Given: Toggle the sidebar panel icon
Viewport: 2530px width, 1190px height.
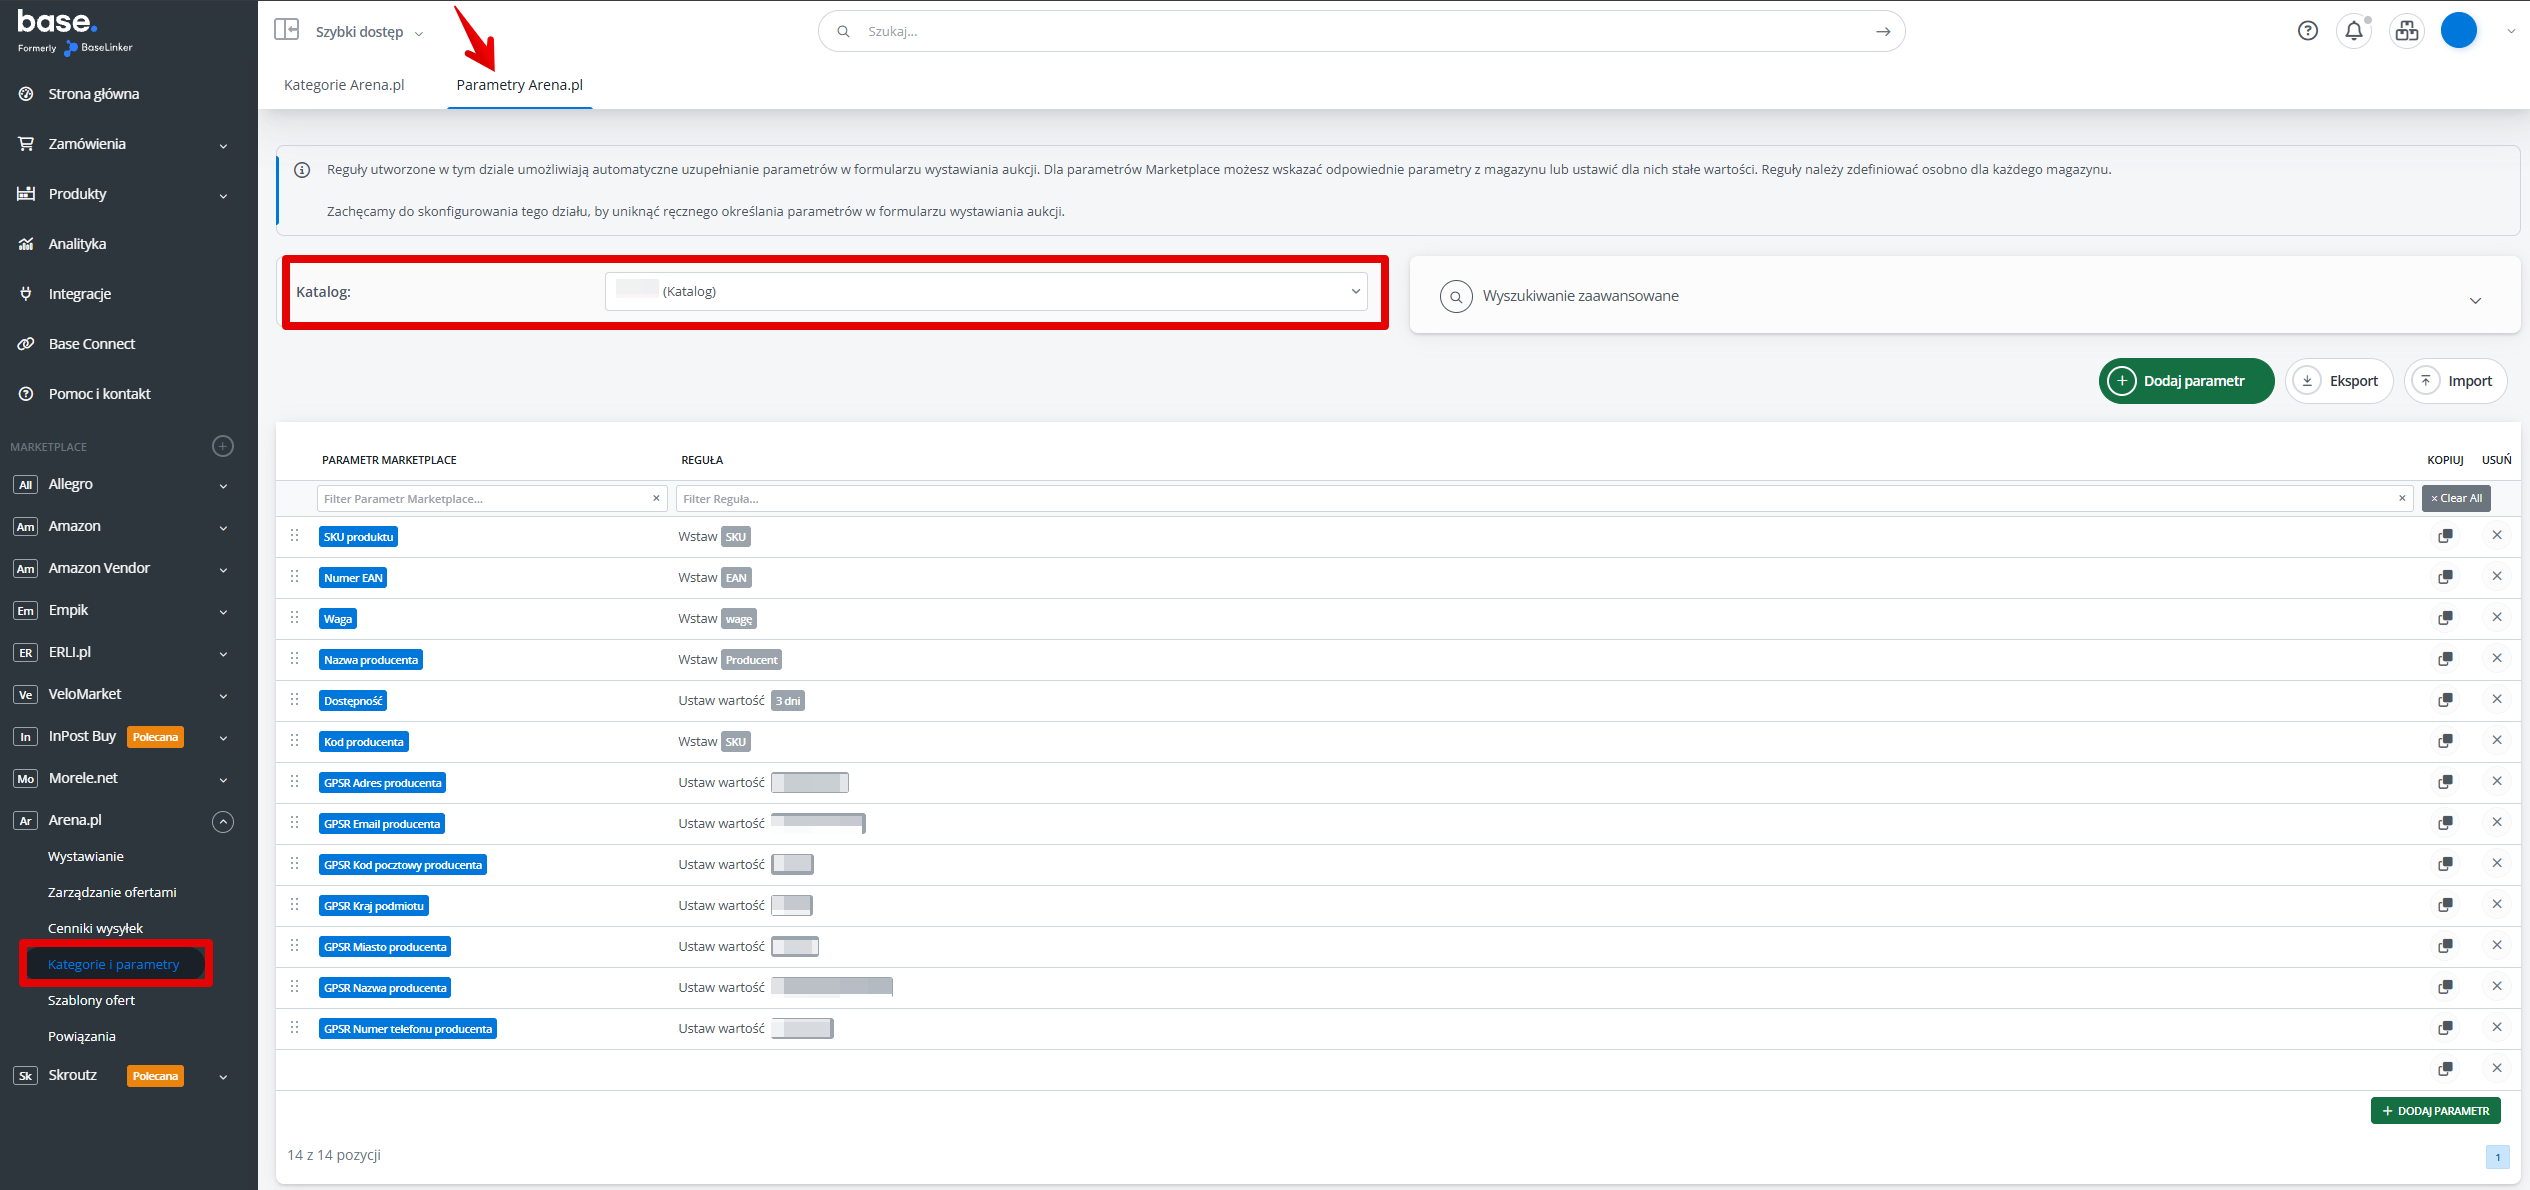Looking at the screenshot, I should 287,30.
